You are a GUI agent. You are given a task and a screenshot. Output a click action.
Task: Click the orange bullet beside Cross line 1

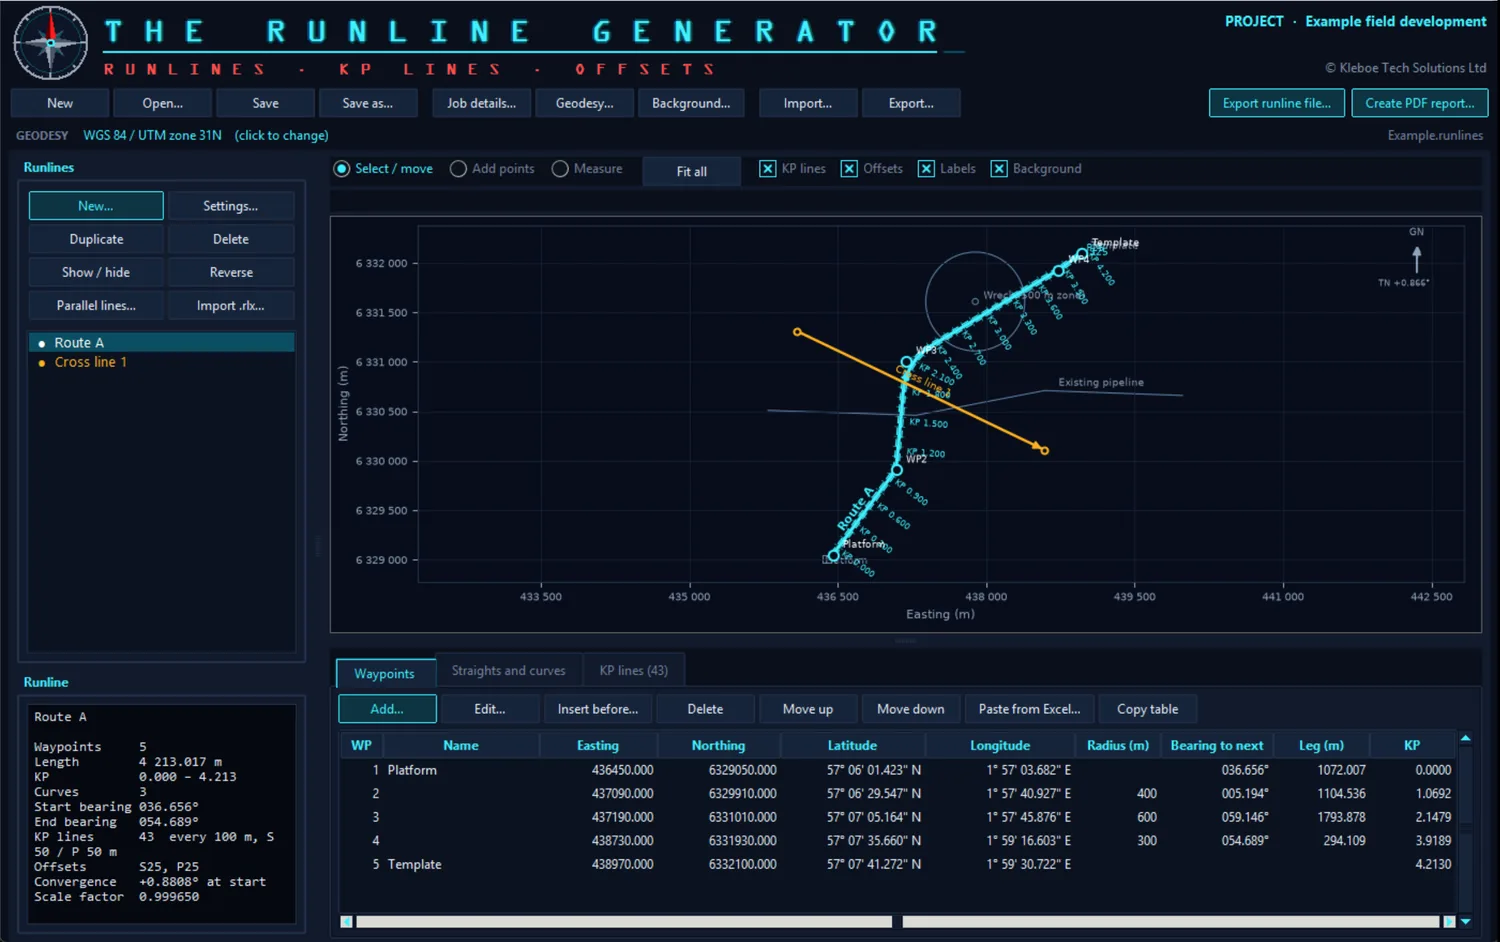(41, 363)
